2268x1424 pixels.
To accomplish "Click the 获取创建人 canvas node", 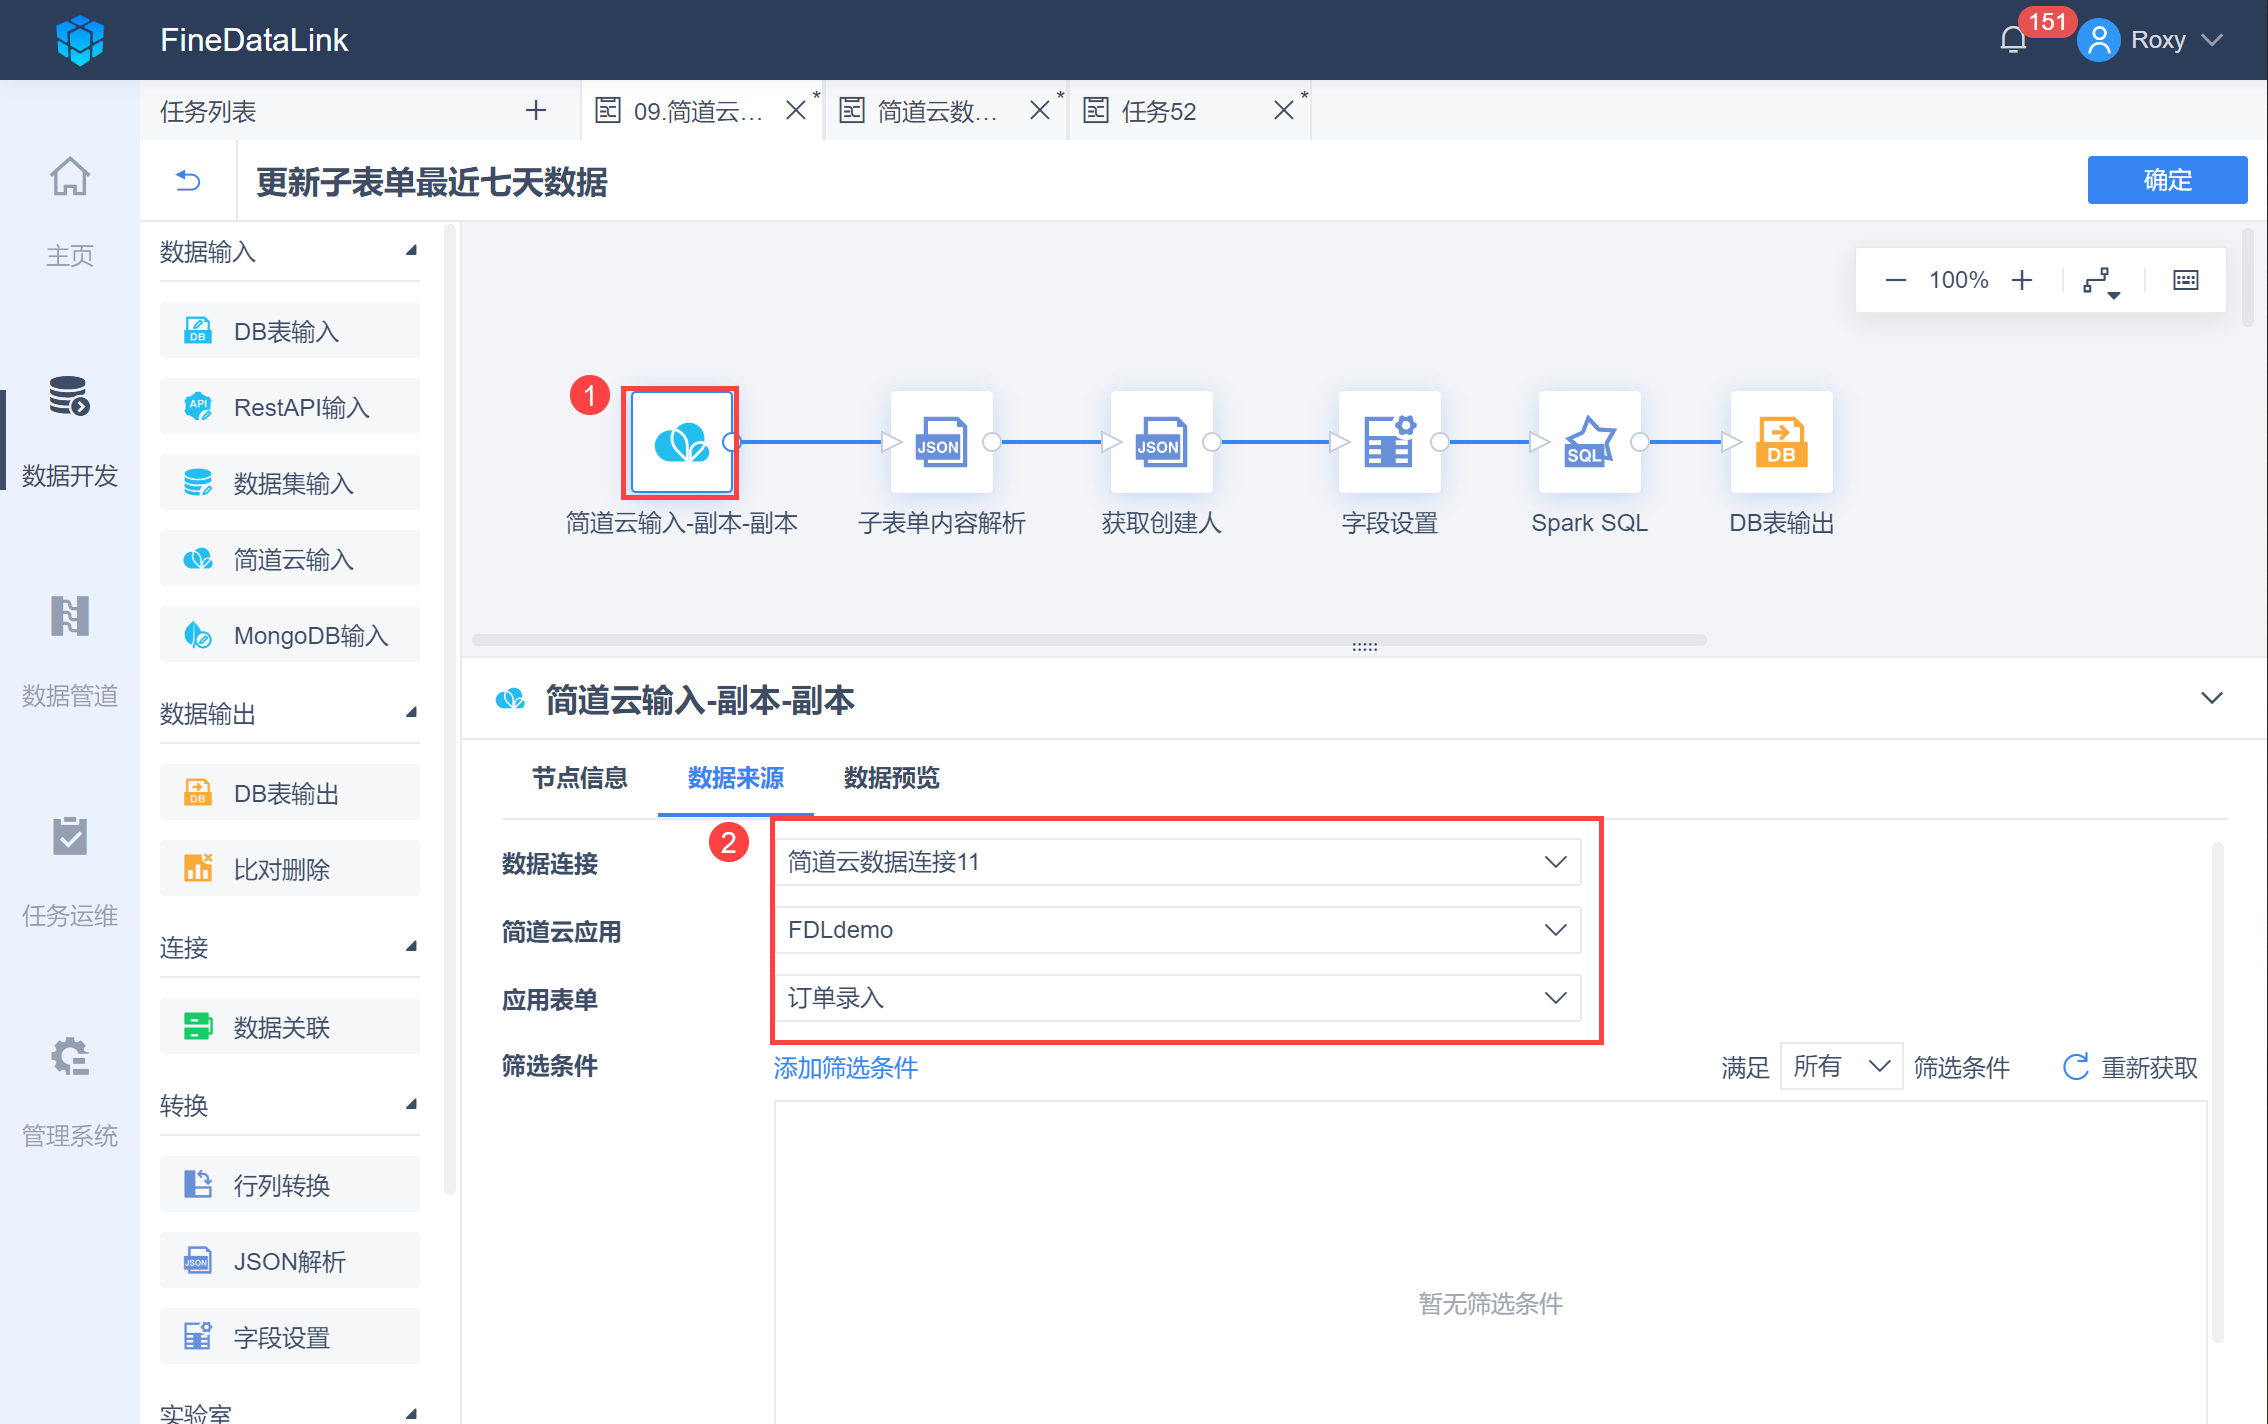I will tap(1161, 442).
